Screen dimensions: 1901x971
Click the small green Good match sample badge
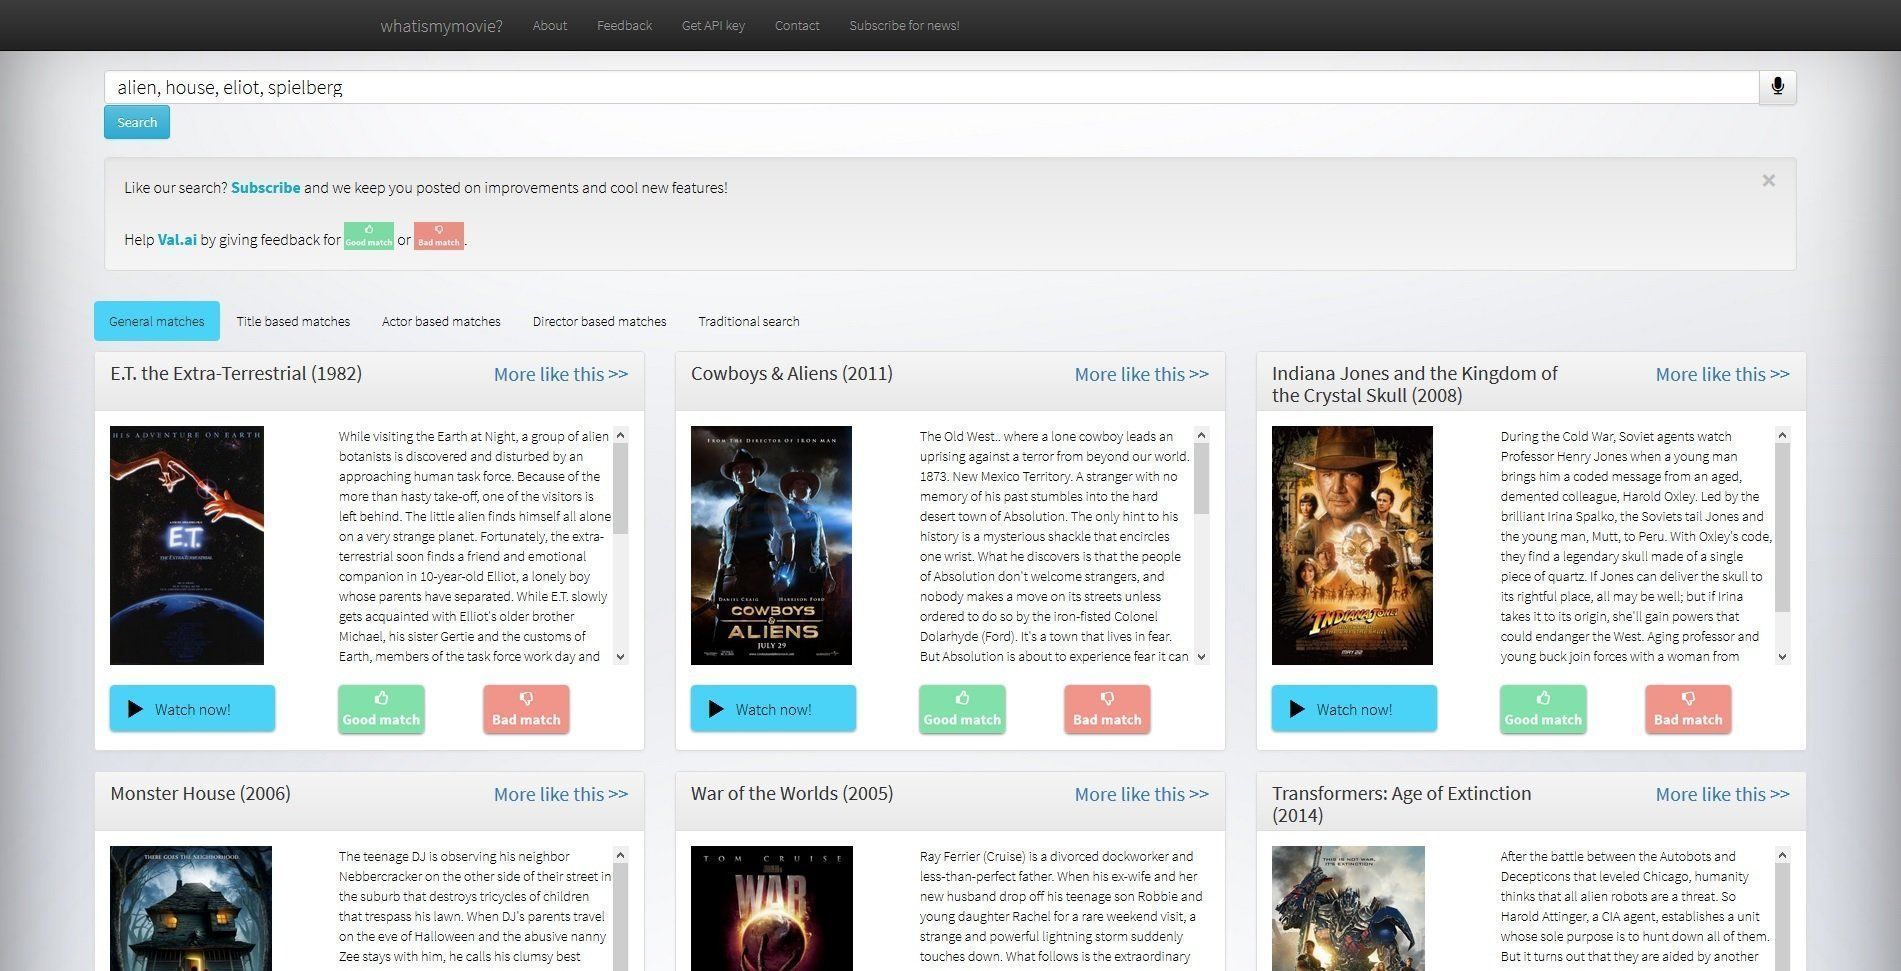click(x=369, y=236)
